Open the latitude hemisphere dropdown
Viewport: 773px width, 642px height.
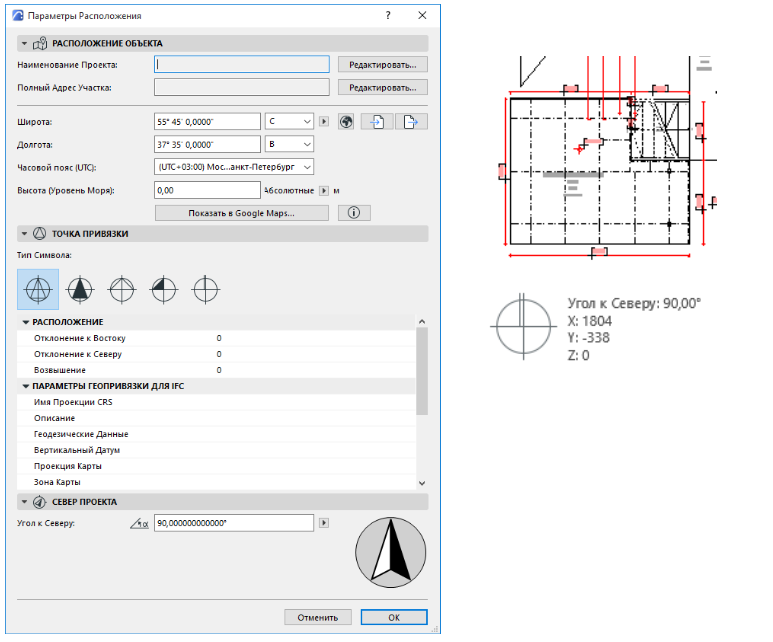290,122
